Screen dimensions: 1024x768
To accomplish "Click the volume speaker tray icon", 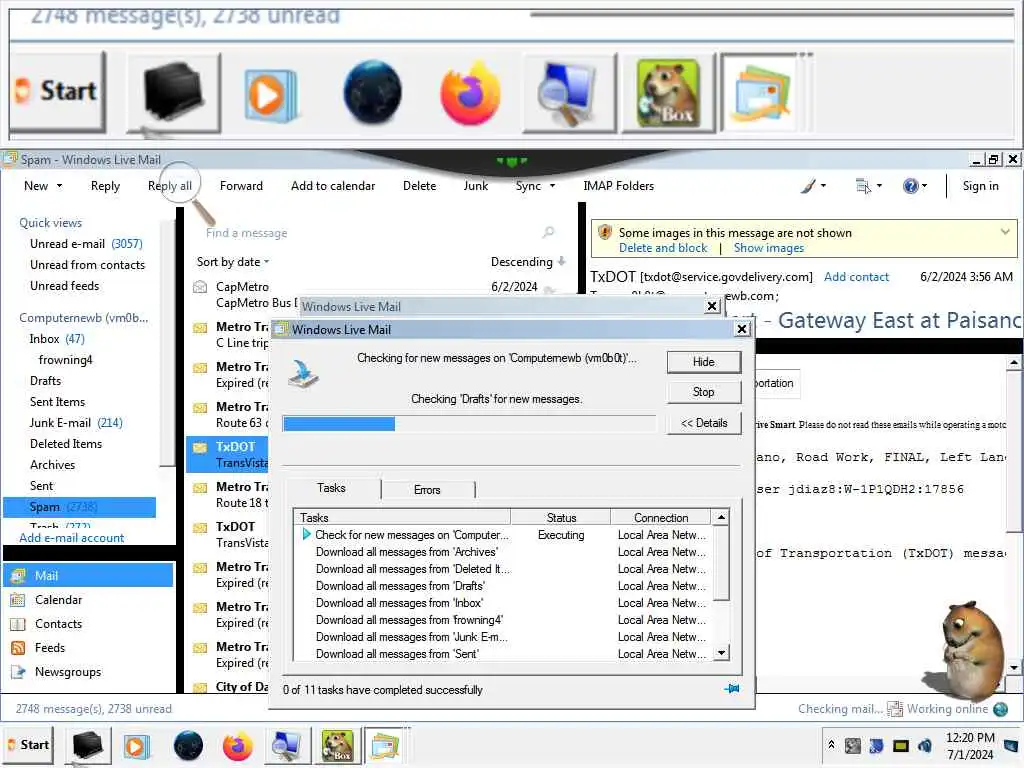I will 925,745.
